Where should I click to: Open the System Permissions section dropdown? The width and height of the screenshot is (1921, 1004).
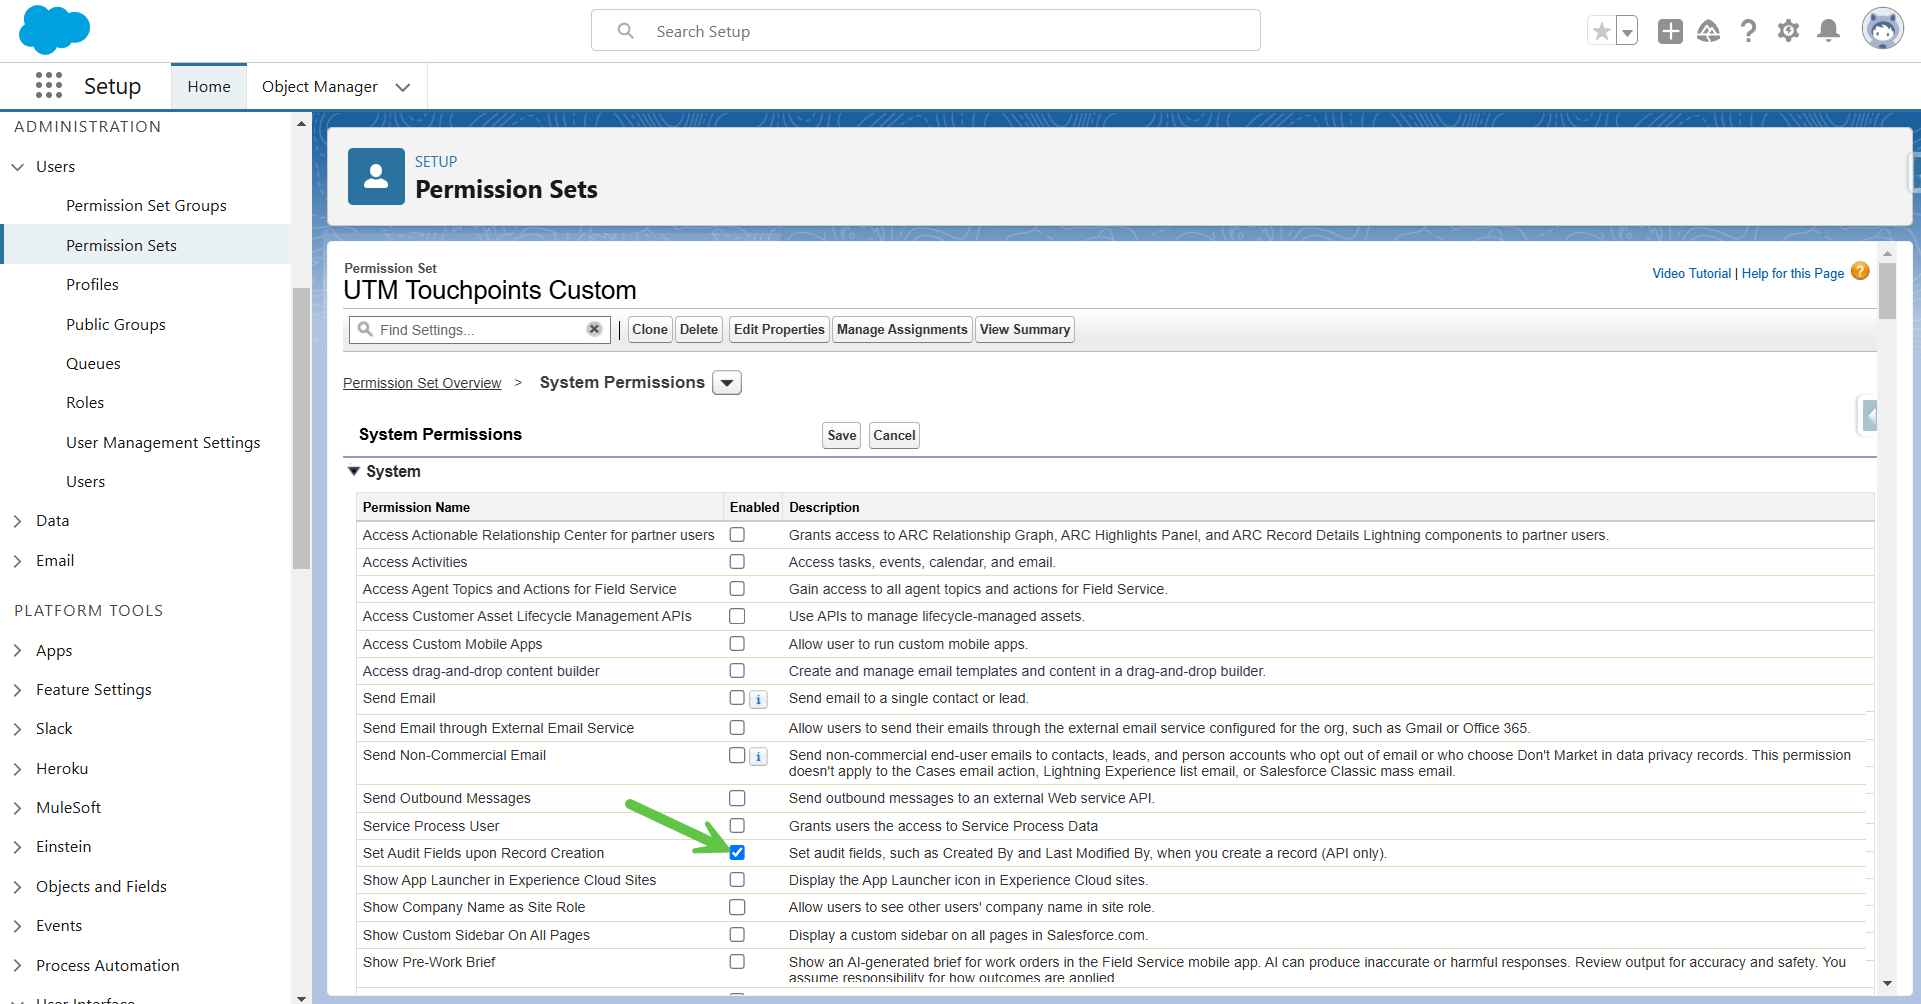(x=727, y=383)
